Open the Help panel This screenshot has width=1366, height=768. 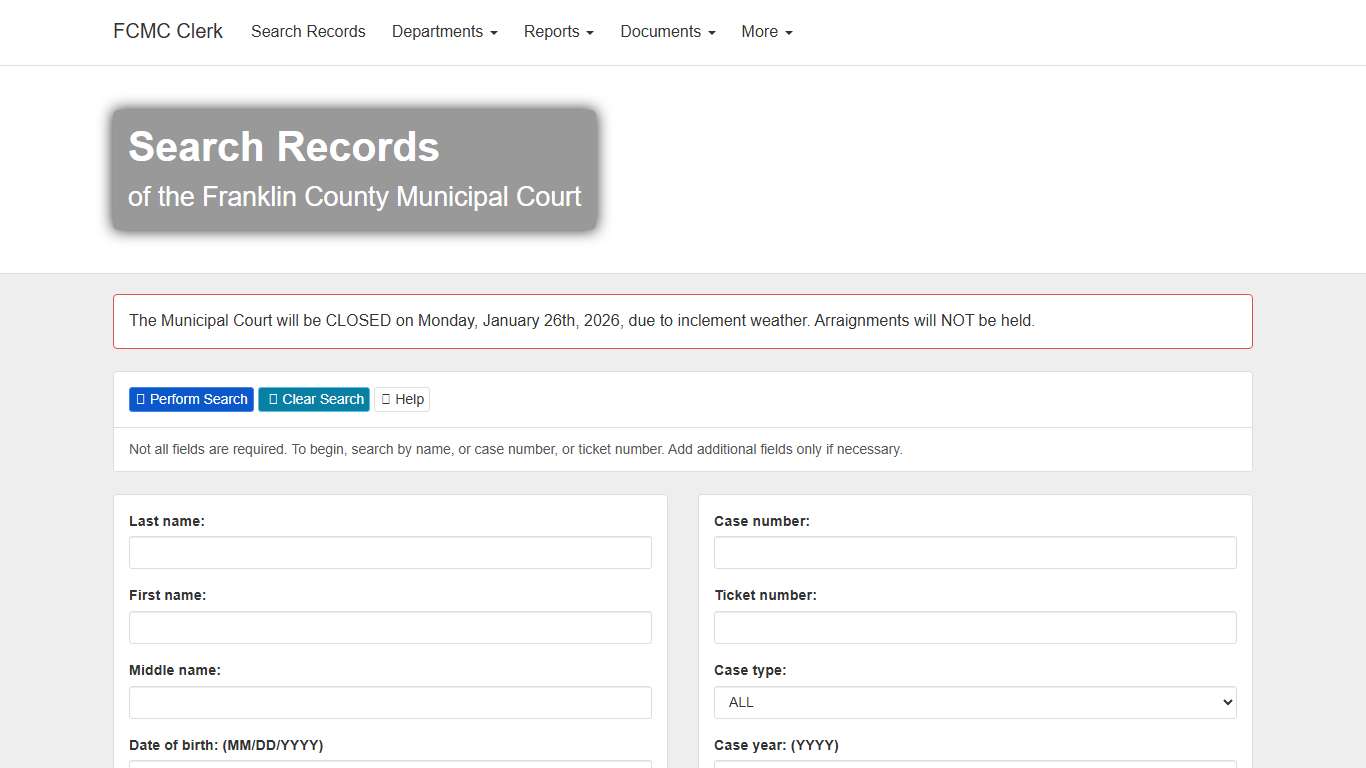pos(401,399)
